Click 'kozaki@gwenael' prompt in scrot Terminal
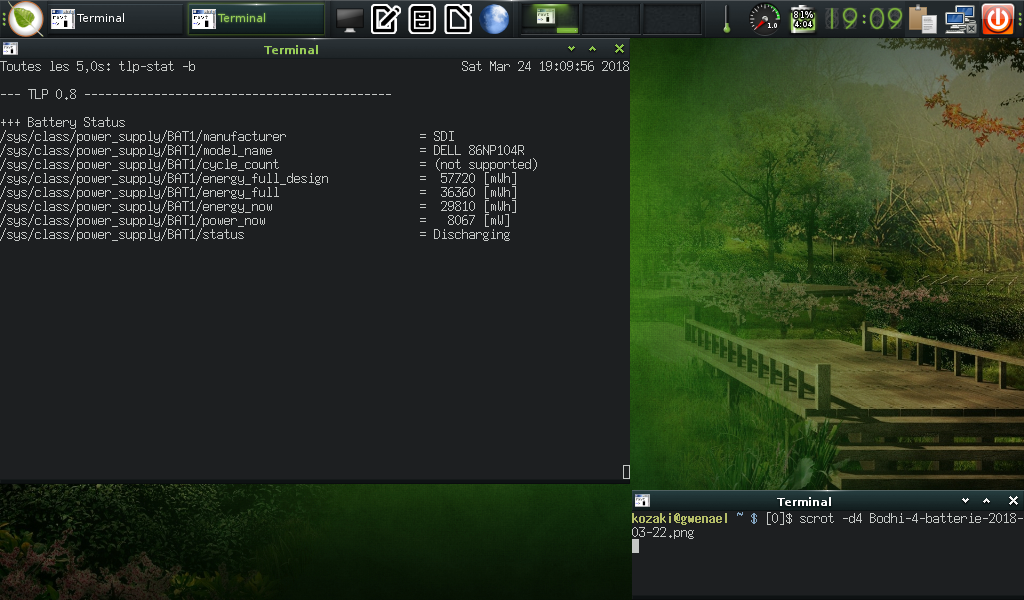 680,518
